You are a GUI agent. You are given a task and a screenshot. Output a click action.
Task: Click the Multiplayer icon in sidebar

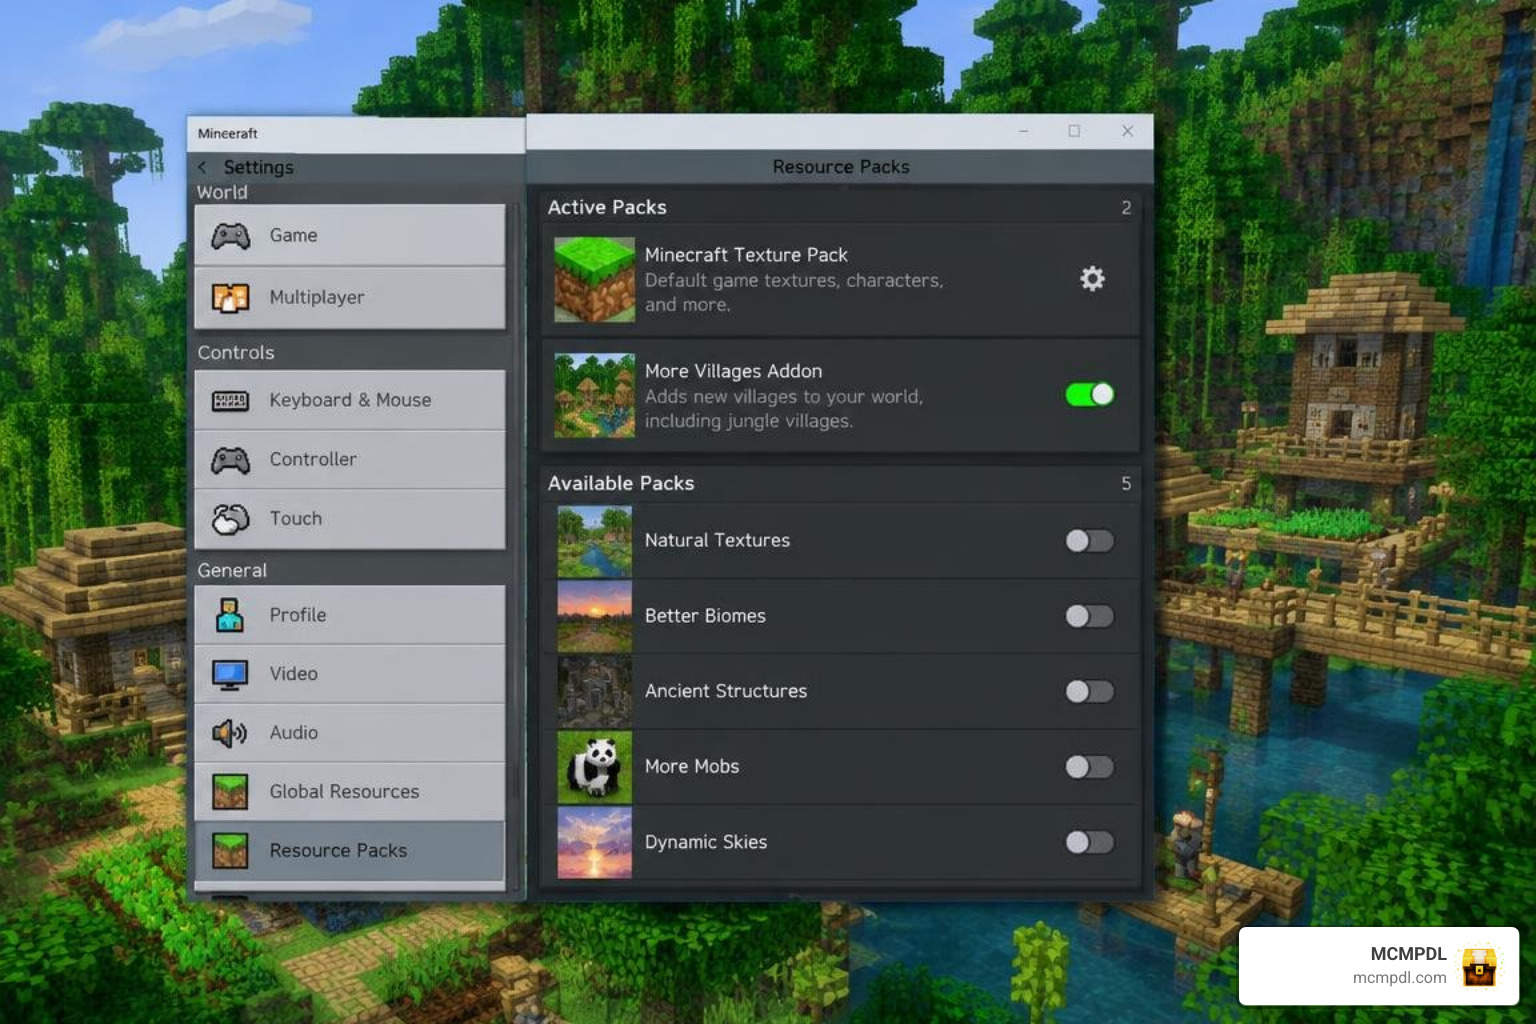coord(231,297)
